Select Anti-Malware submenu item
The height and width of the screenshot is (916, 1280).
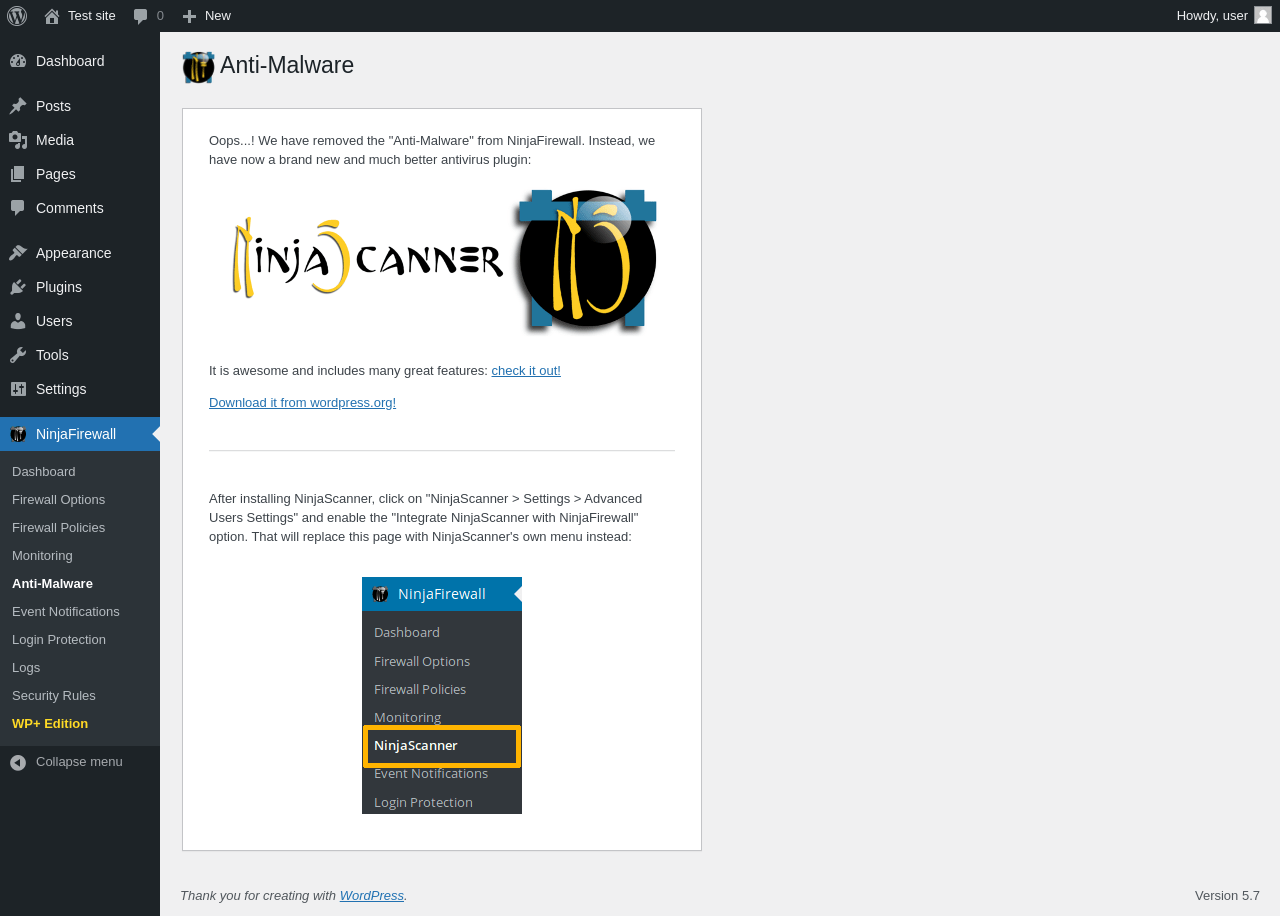pyautogui.click(x=52, y=583)
